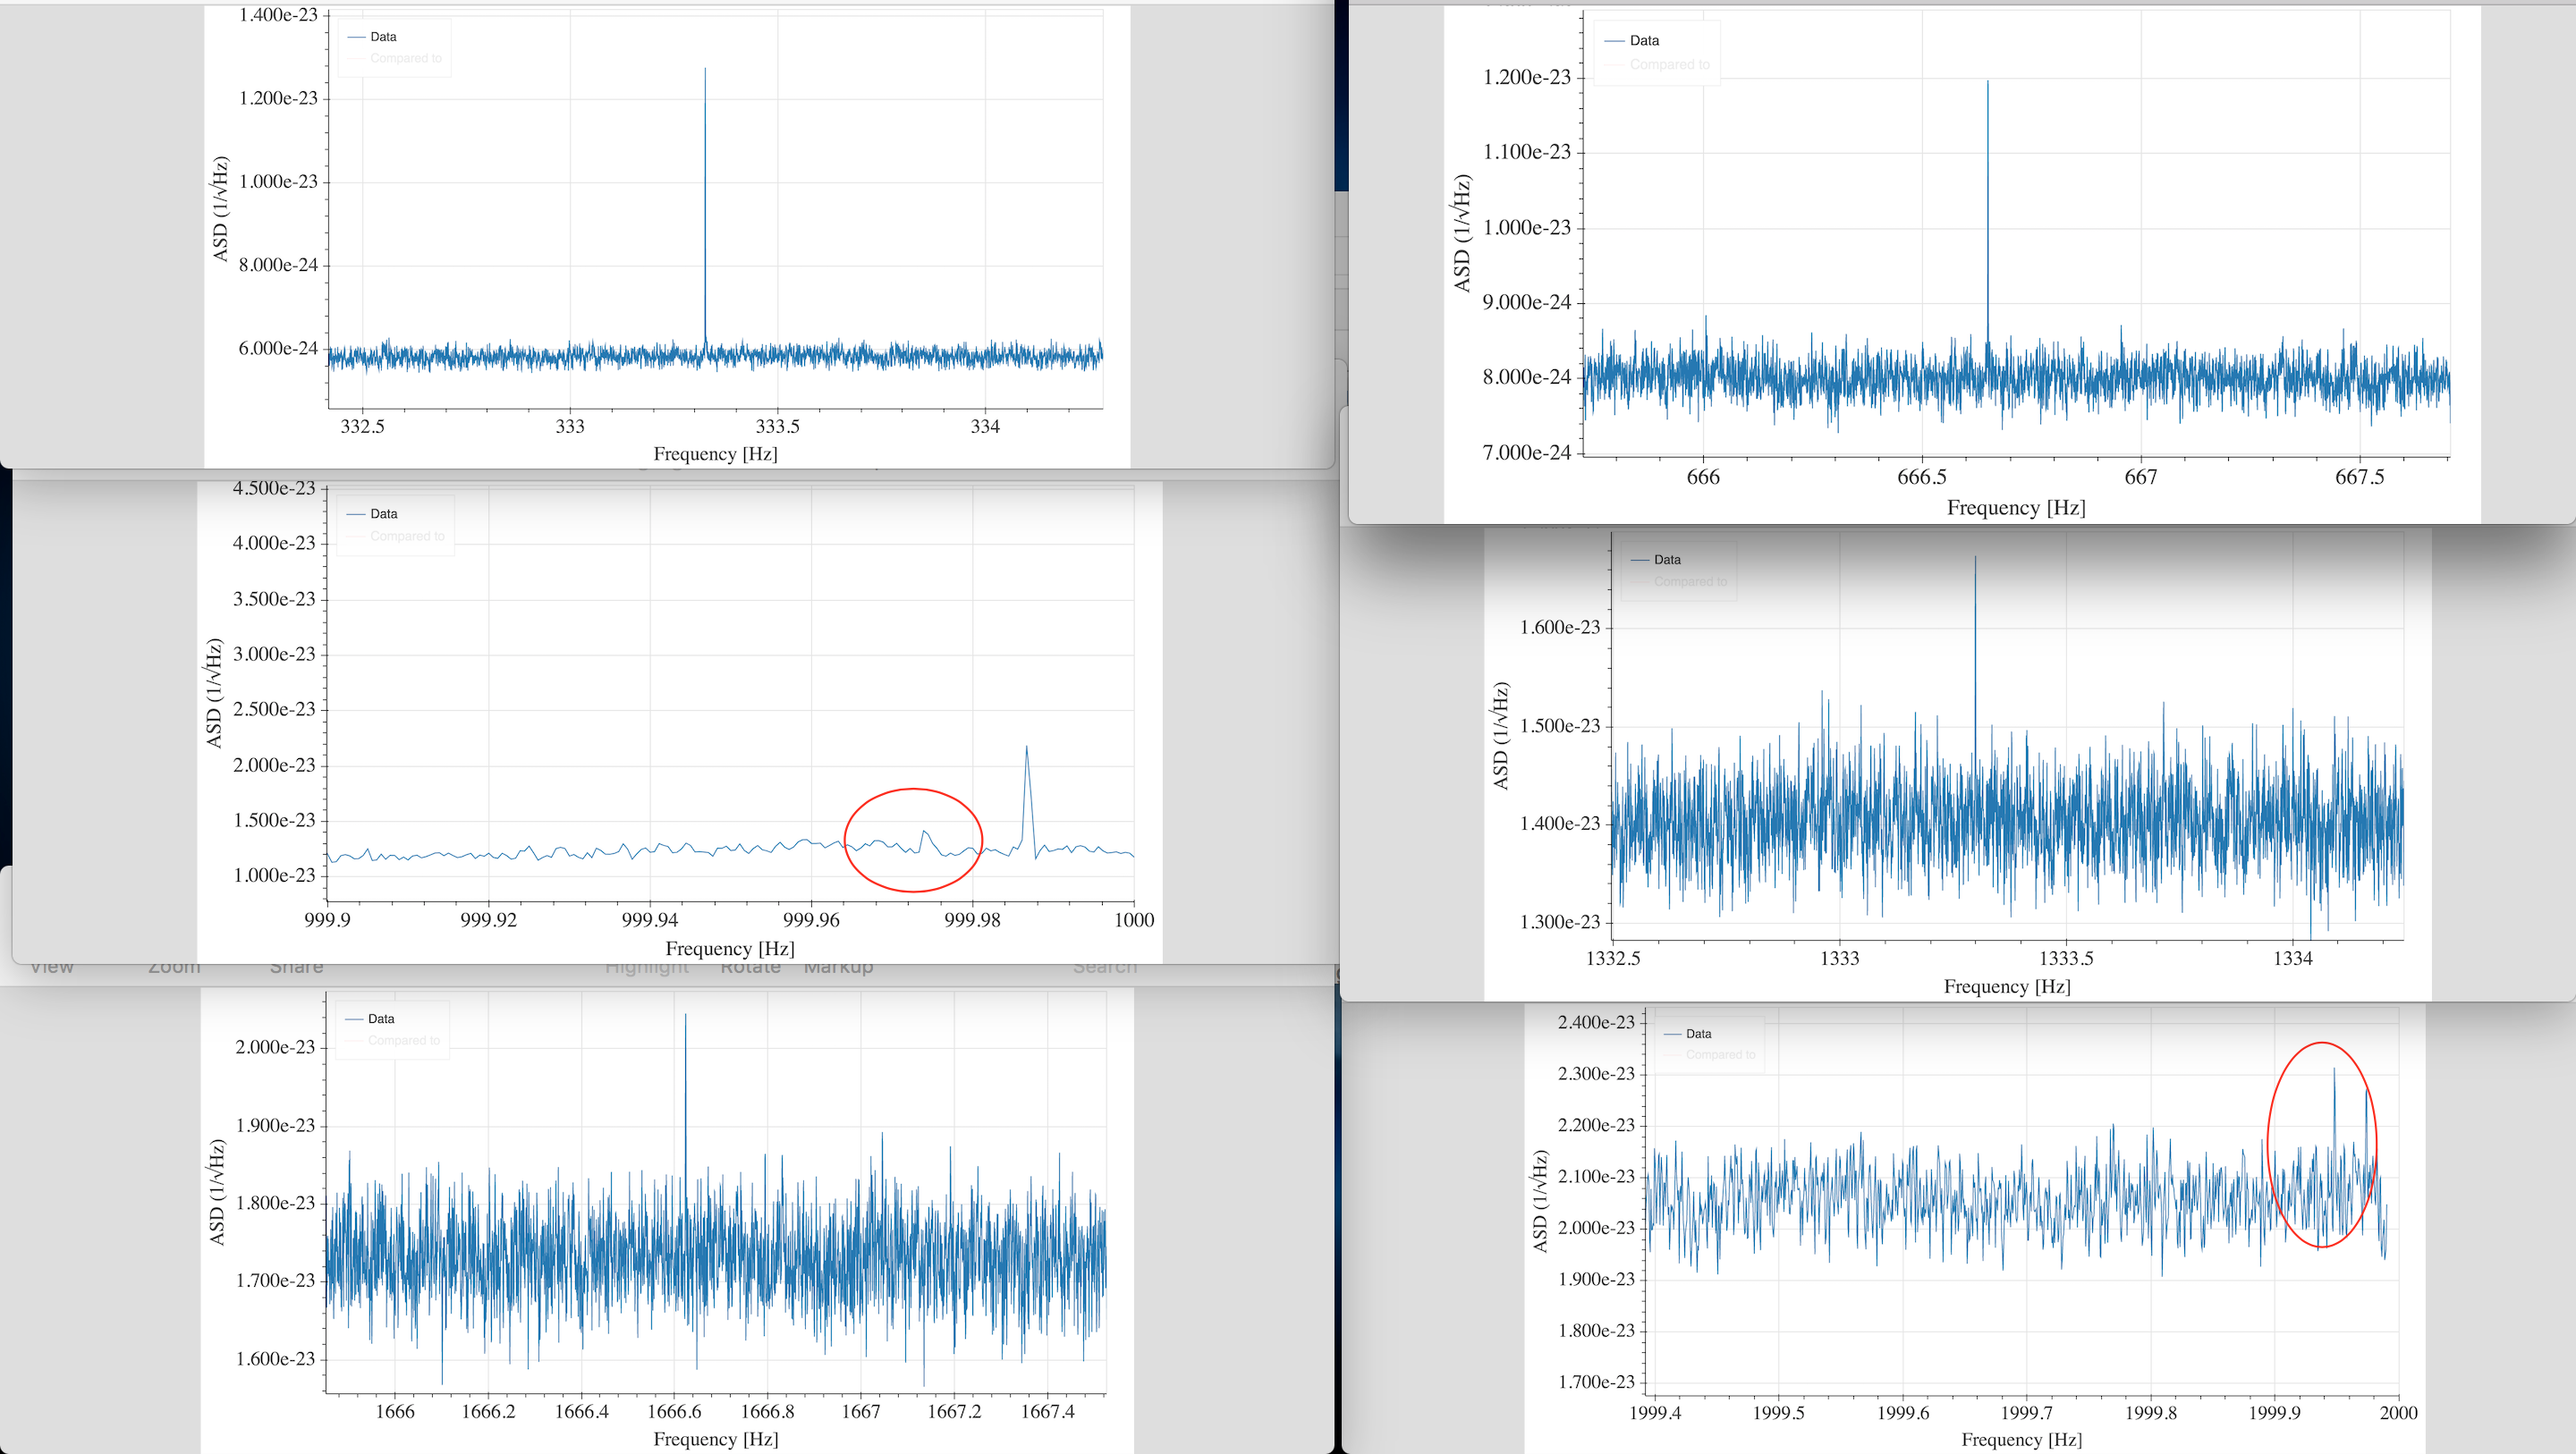This screenshot has height=1454, width=2576.
Task: Click the 1666.6 x-axis tick label
Action: pyautogui.click(x=674, y=1412)
